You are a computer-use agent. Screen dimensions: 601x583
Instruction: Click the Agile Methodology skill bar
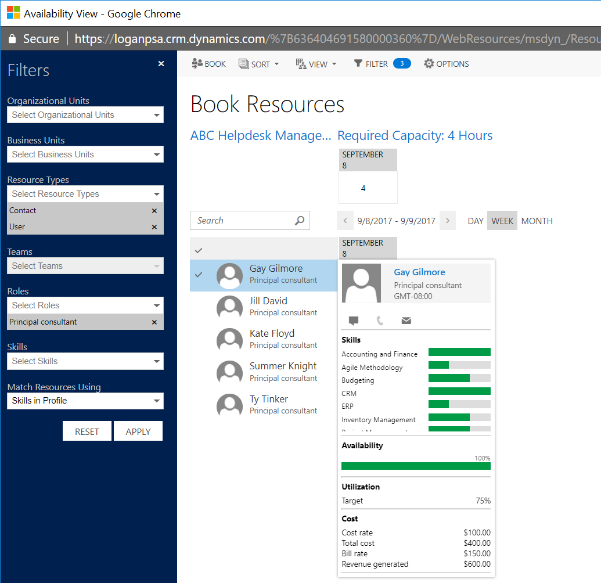pyautogui.click(x=460, y=365)
